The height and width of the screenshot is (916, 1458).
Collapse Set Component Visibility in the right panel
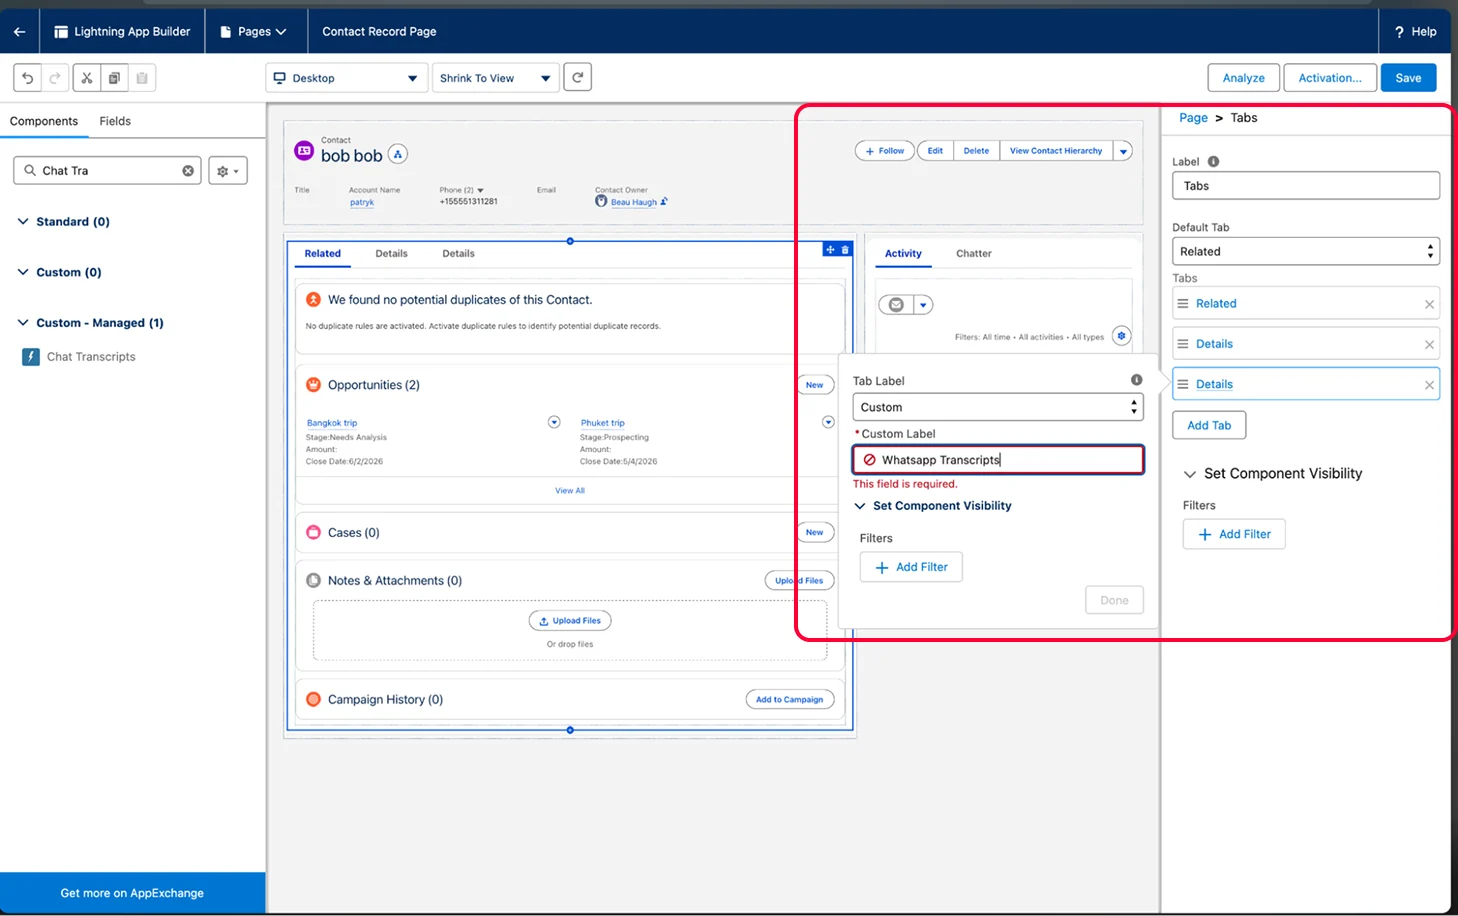pyautogui.click(x=1190, y=474)
